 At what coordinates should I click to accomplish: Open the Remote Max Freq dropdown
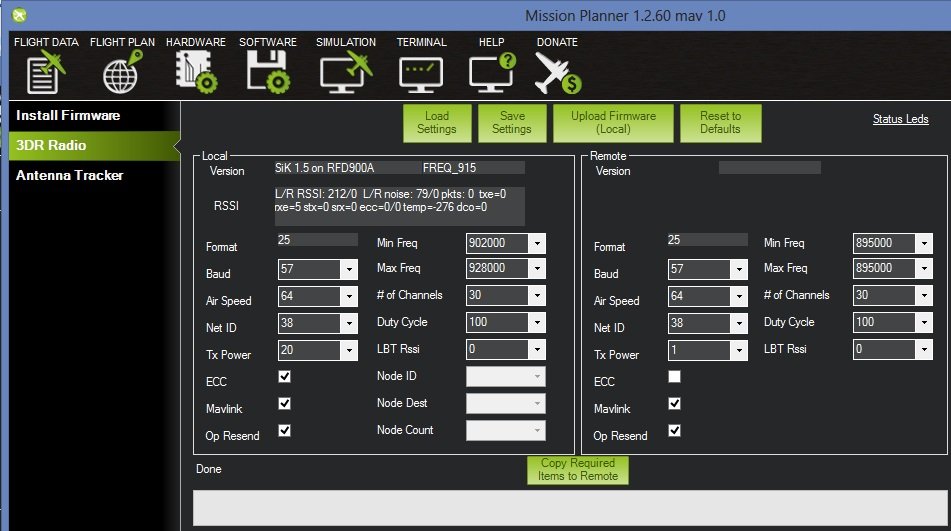pyautogui.click(x=893, y=268)
